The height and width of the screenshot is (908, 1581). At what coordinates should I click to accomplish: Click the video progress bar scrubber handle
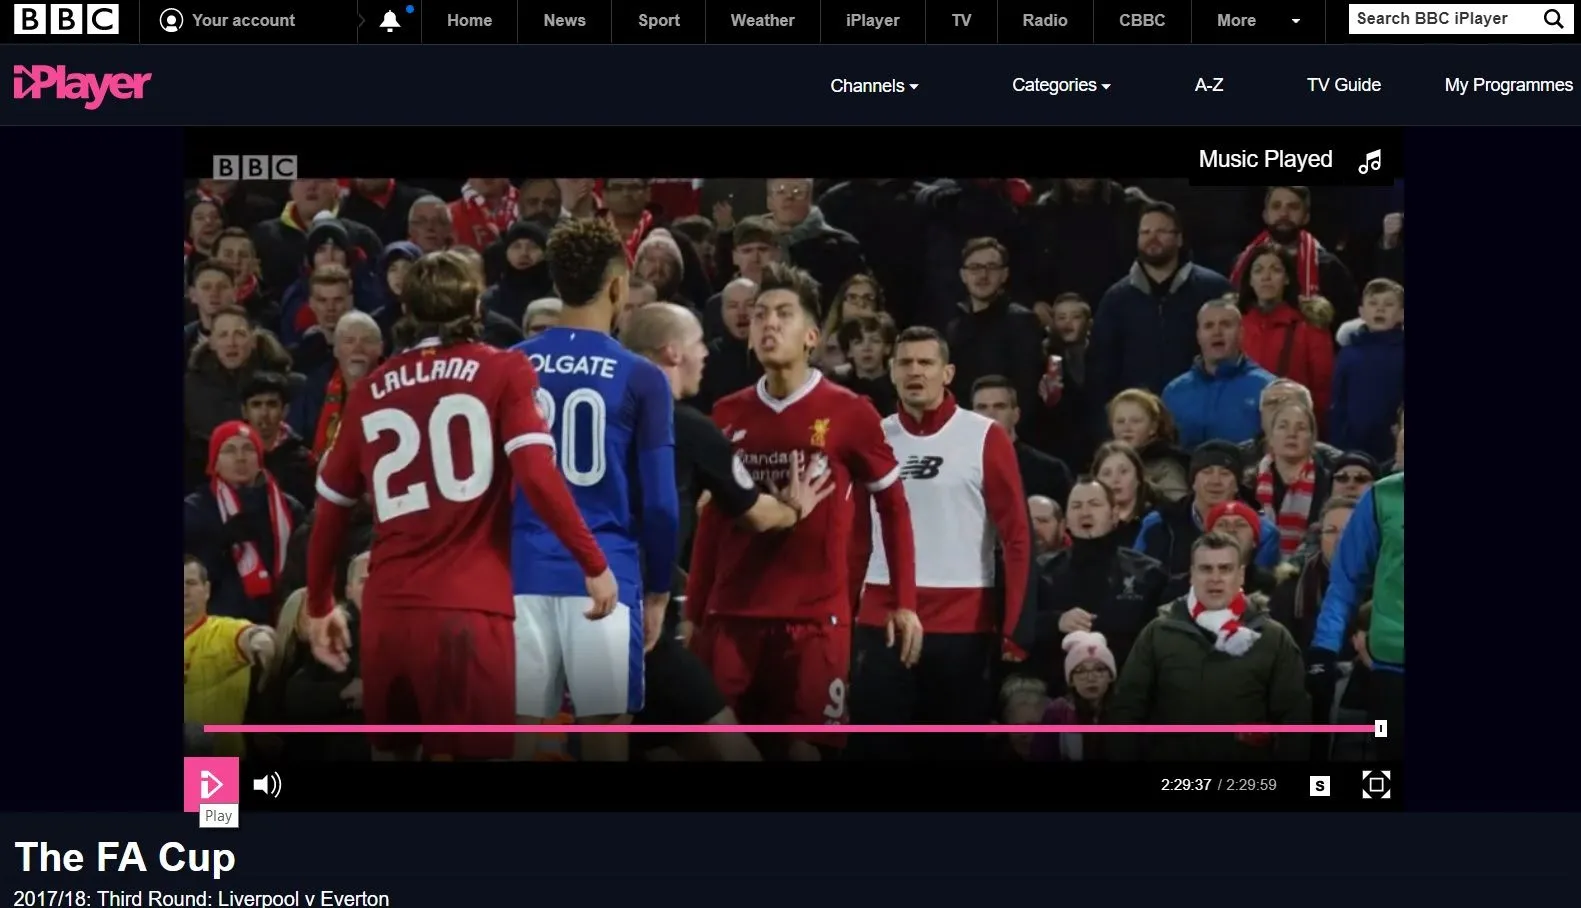(x=1380, y=729)
